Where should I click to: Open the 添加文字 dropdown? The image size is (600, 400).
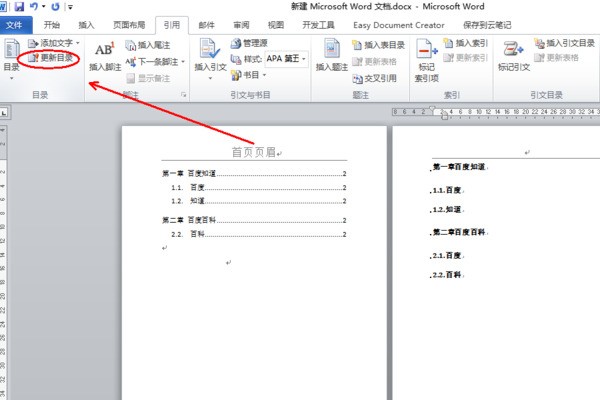54,43
